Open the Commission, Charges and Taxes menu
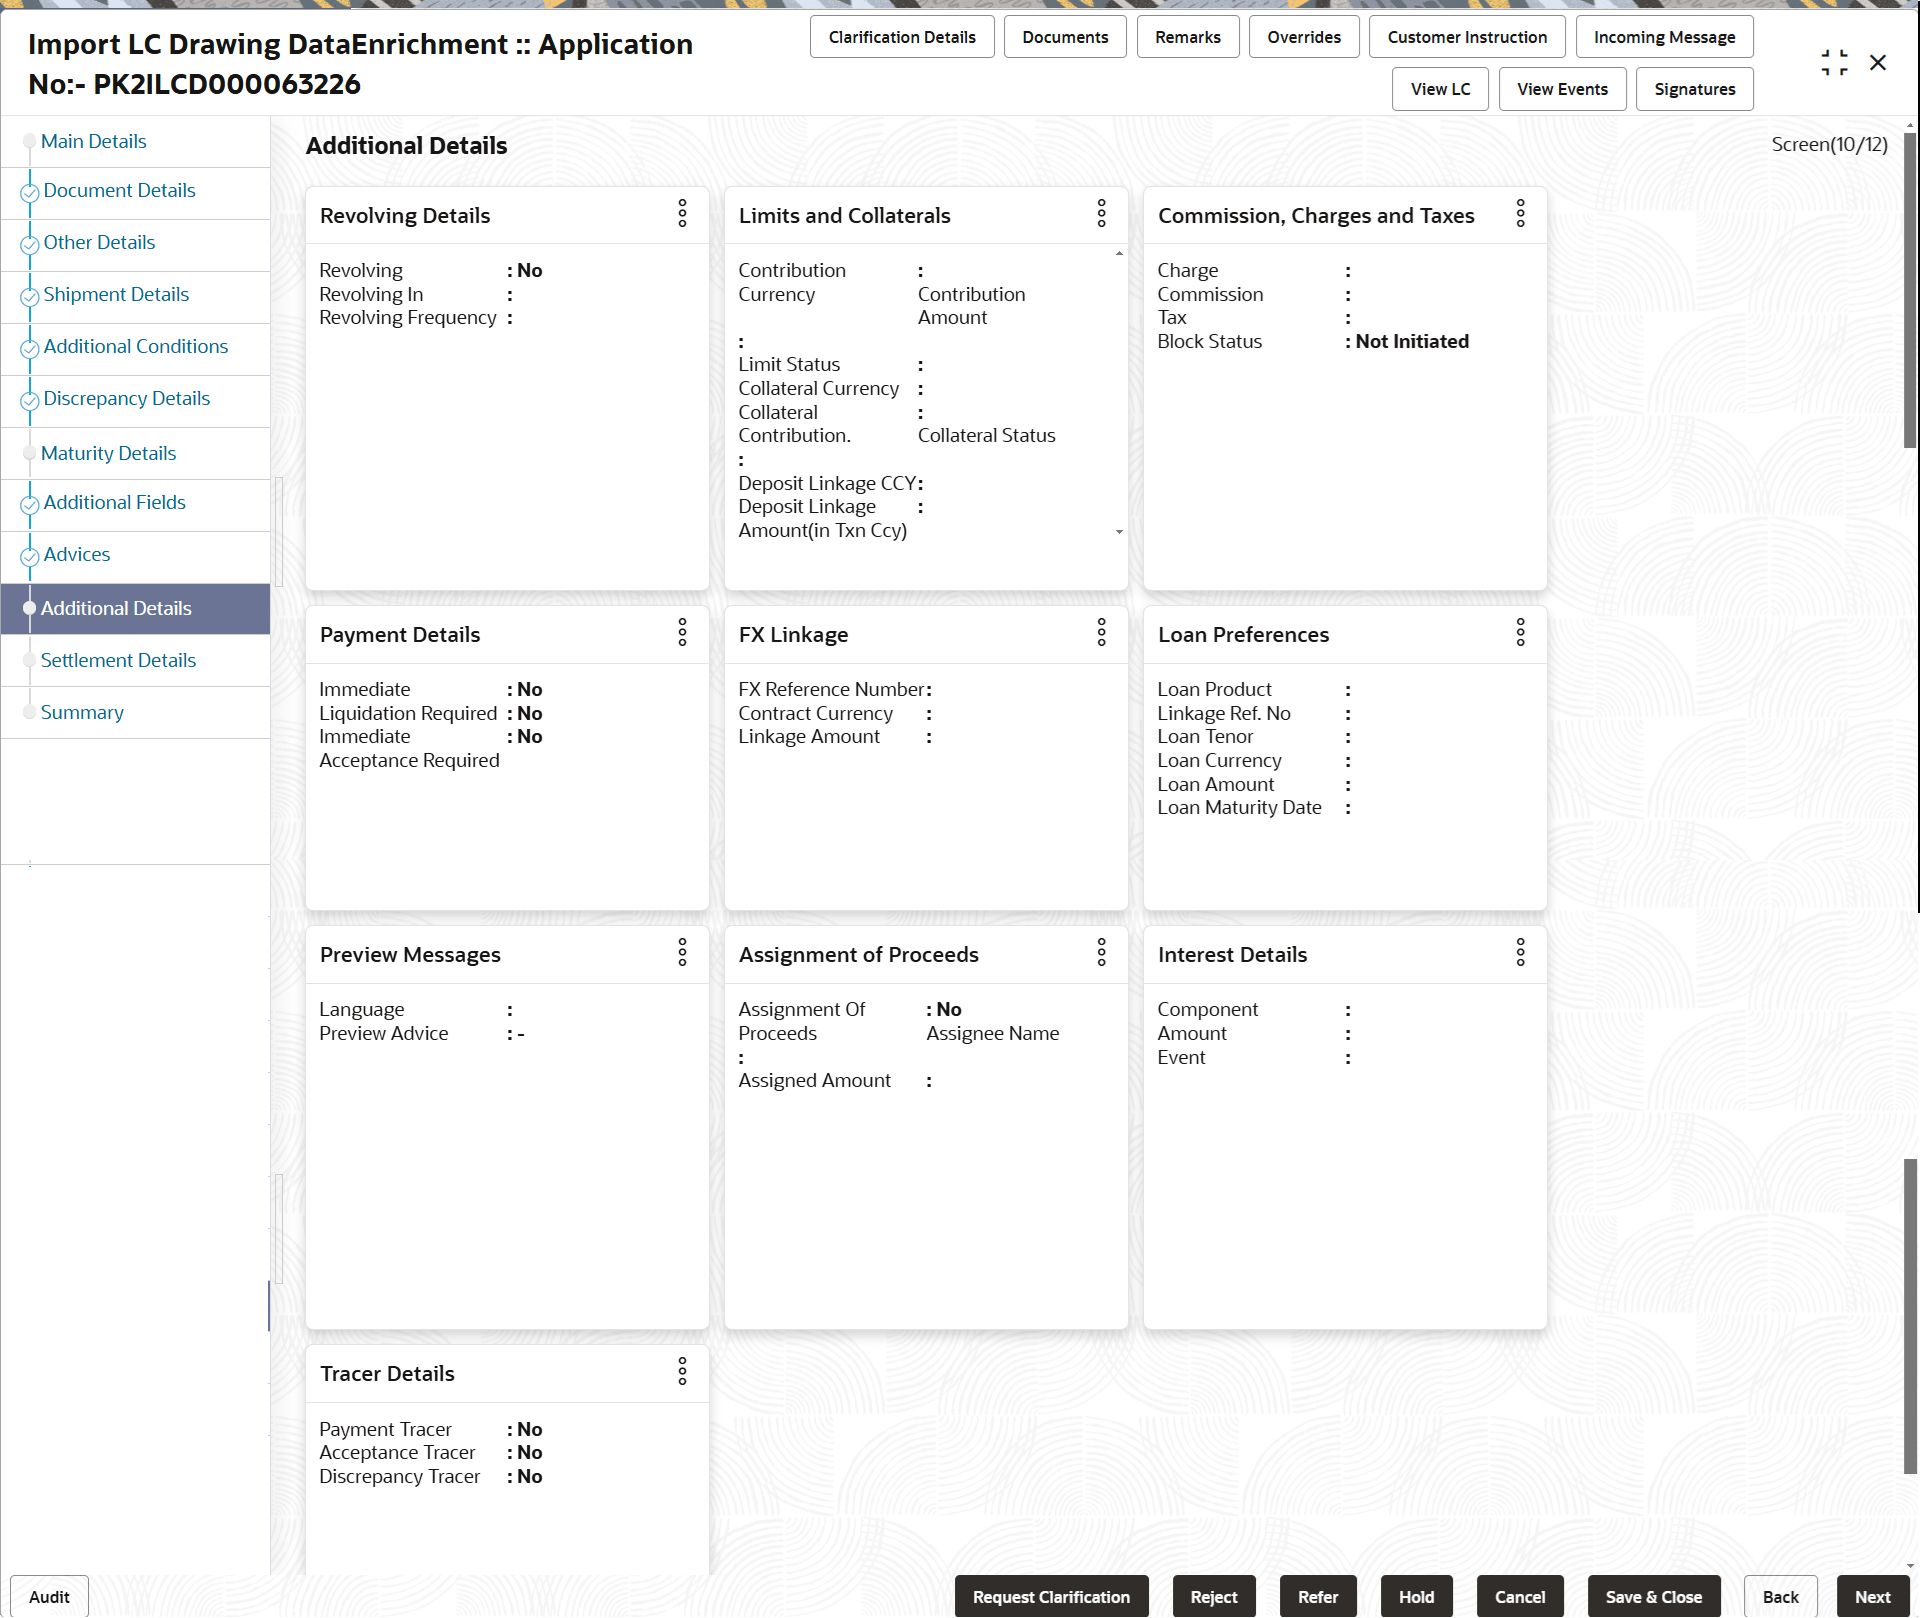Image resolution: width=1920 pixels, height=1618 pixels. (x=1520, y=214)
